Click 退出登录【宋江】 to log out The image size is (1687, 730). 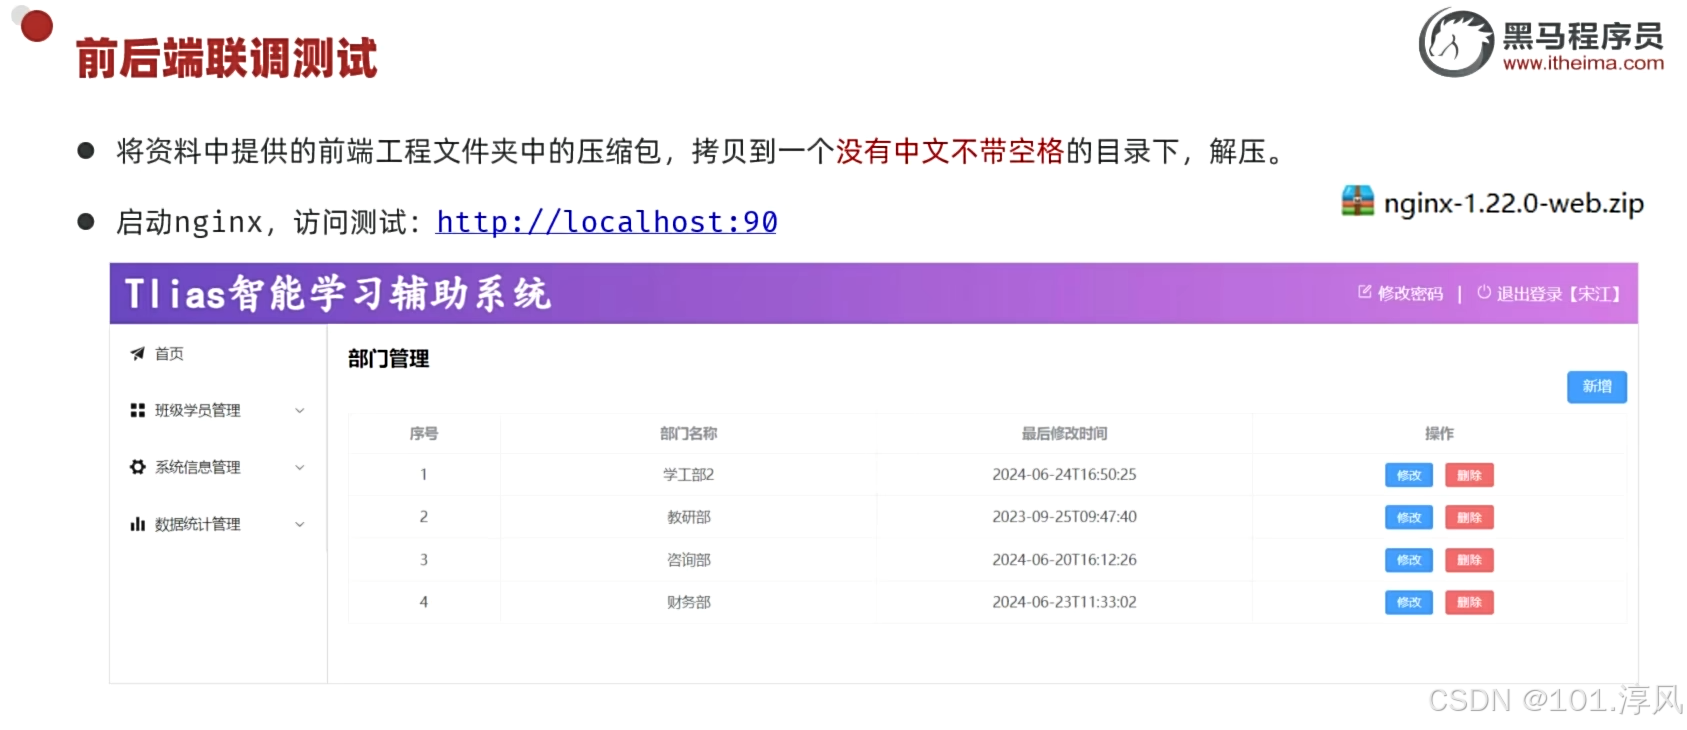tap(1558, 294)
